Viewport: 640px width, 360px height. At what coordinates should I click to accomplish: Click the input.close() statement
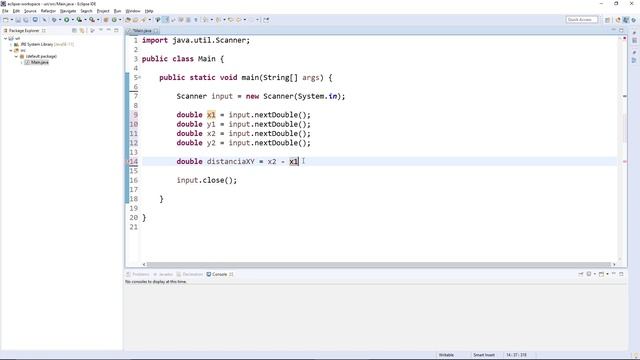tap(207, 180)
